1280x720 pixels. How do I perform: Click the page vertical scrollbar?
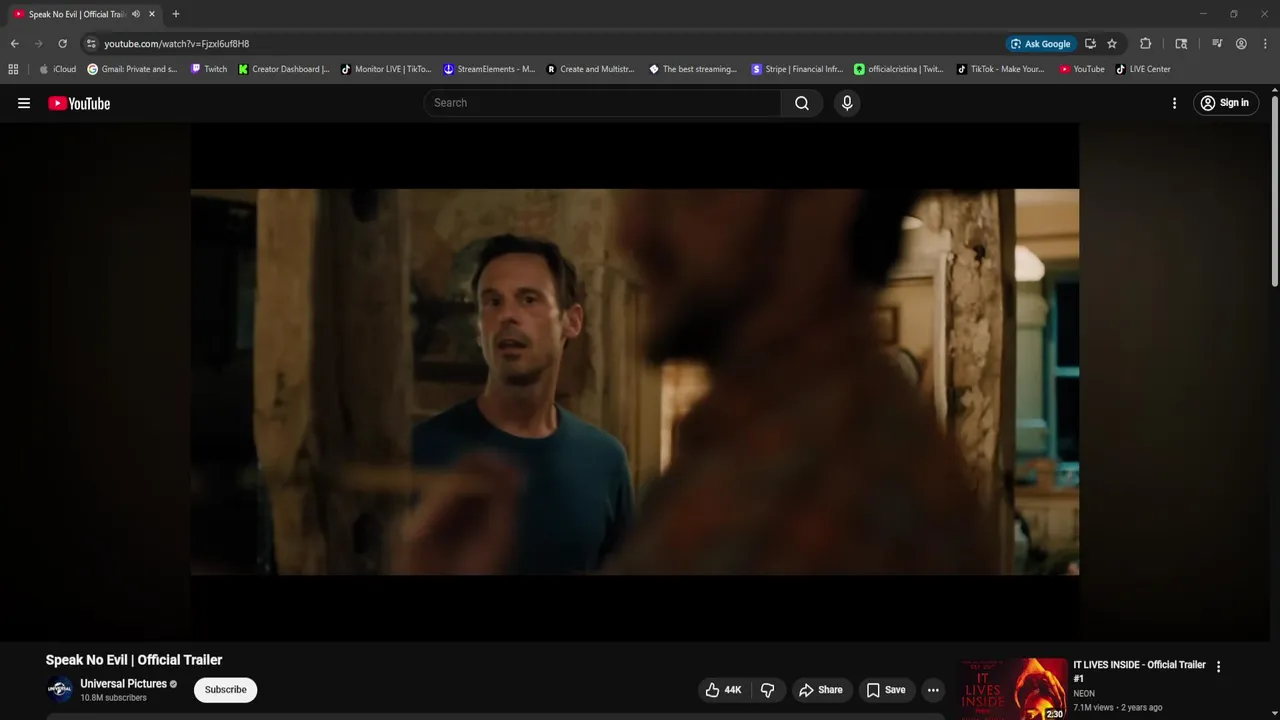1275,190
